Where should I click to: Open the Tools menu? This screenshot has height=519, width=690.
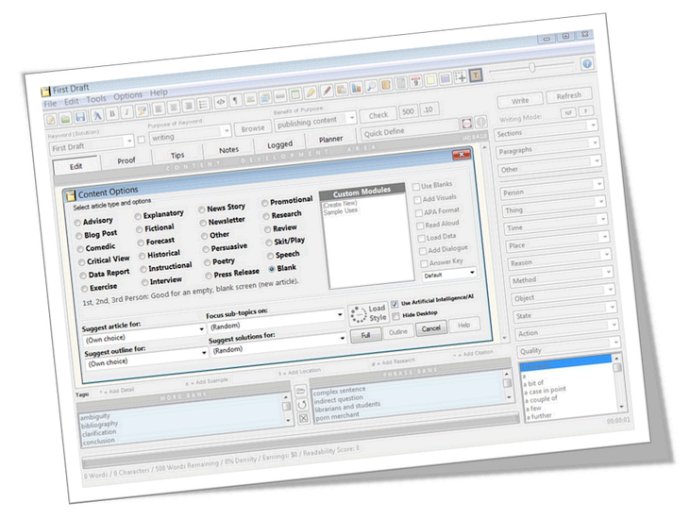coord(96,99)
